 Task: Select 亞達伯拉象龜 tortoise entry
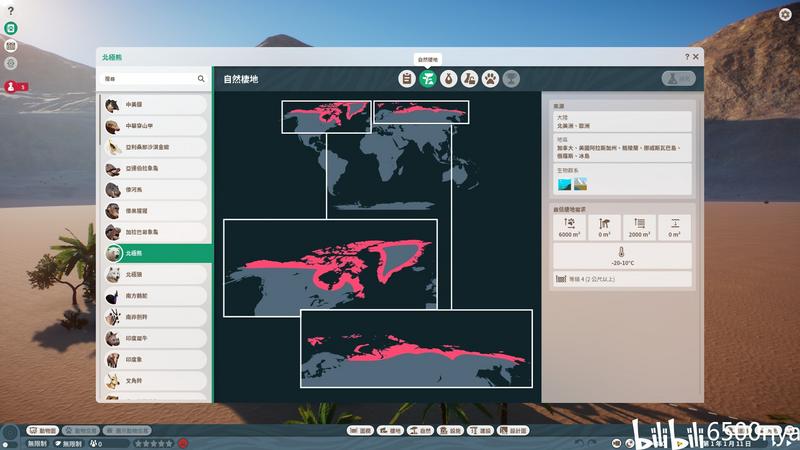pos(155,168)
